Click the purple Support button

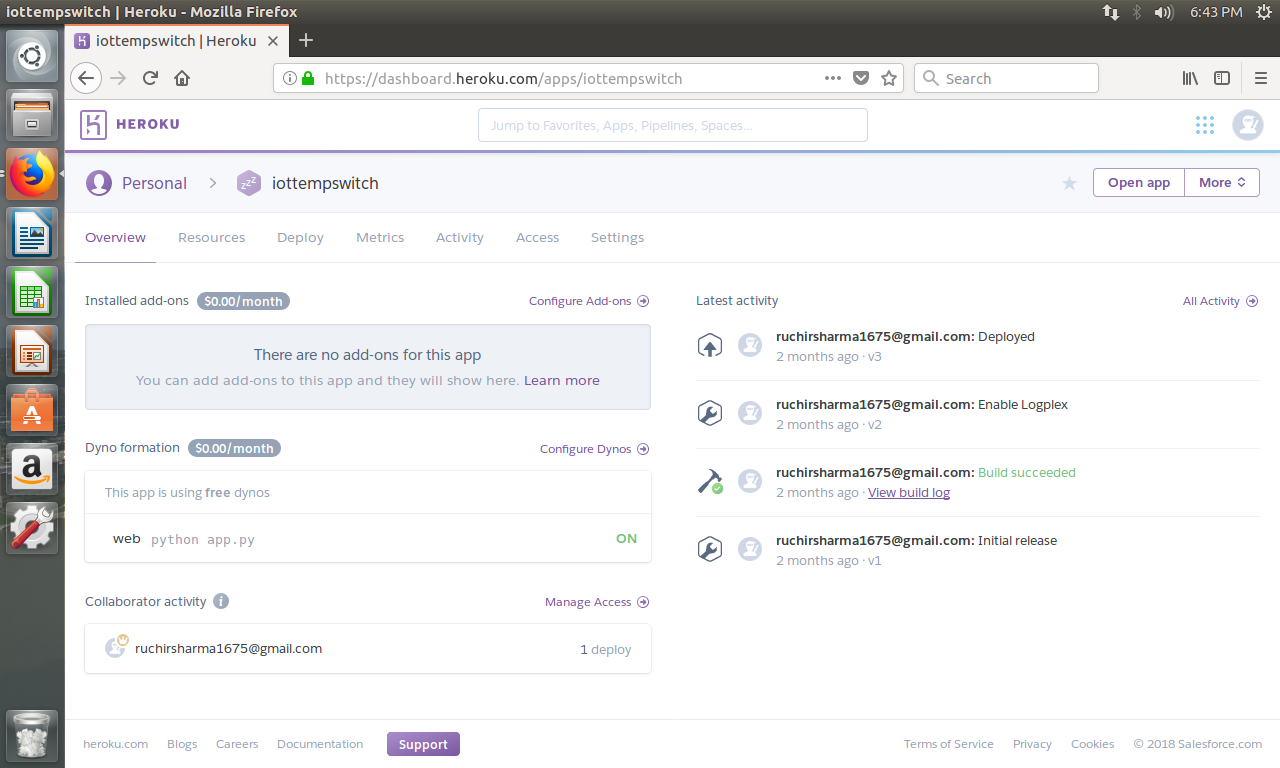tap(423, 744)
